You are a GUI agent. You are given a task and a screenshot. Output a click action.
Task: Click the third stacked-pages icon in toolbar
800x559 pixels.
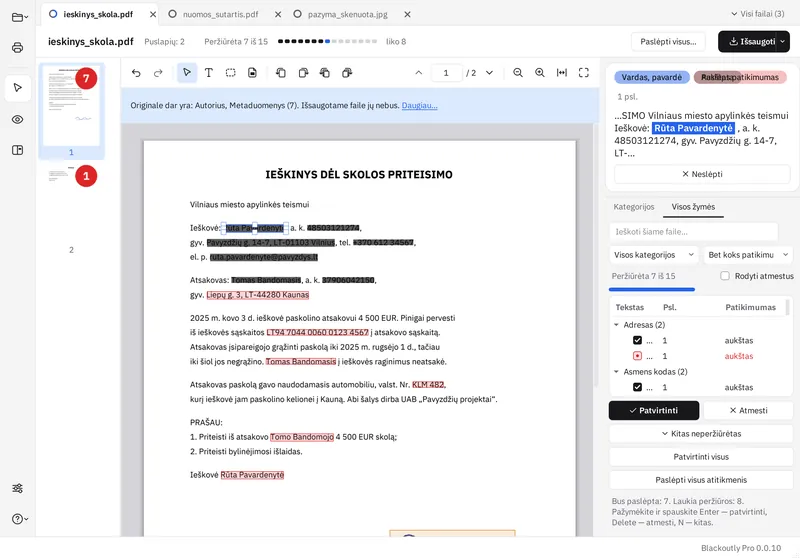(325, 73)
